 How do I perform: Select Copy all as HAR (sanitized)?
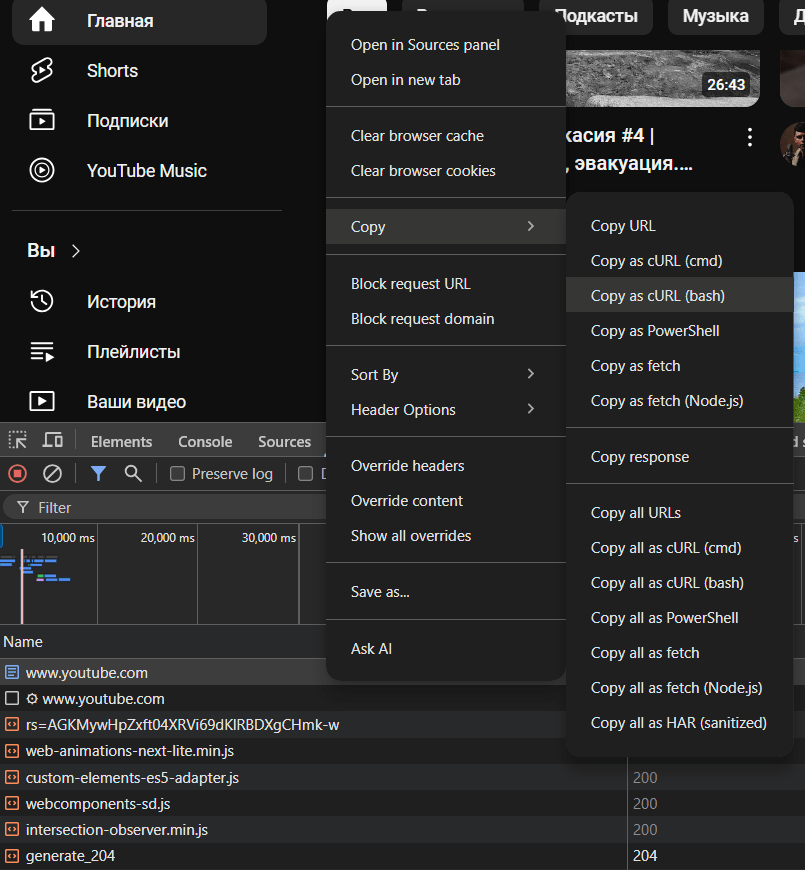[680, 722]
